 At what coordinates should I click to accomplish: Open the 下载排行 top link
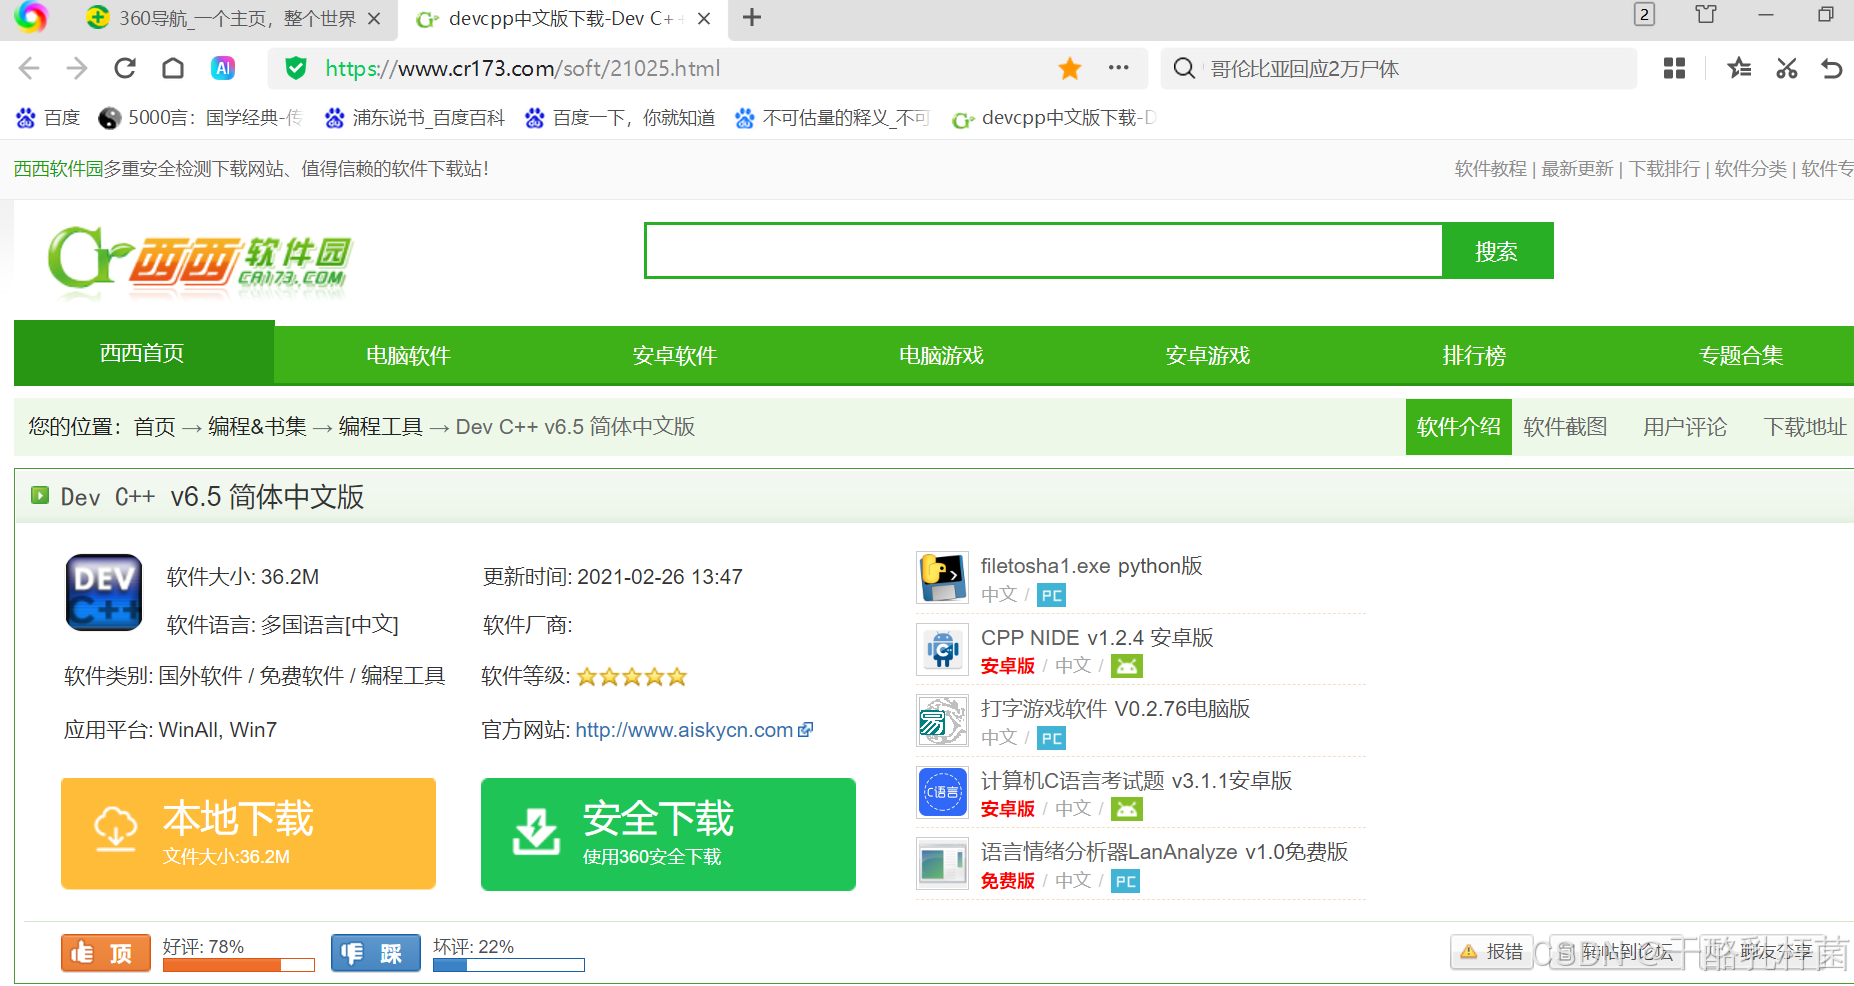1664,169
